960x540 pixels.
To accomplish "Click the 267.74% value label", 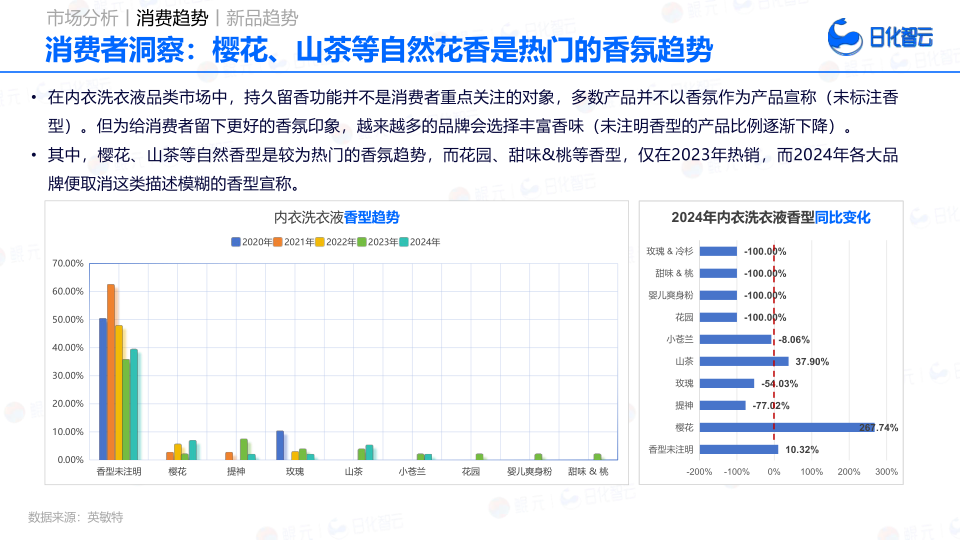I will (879, 427).
